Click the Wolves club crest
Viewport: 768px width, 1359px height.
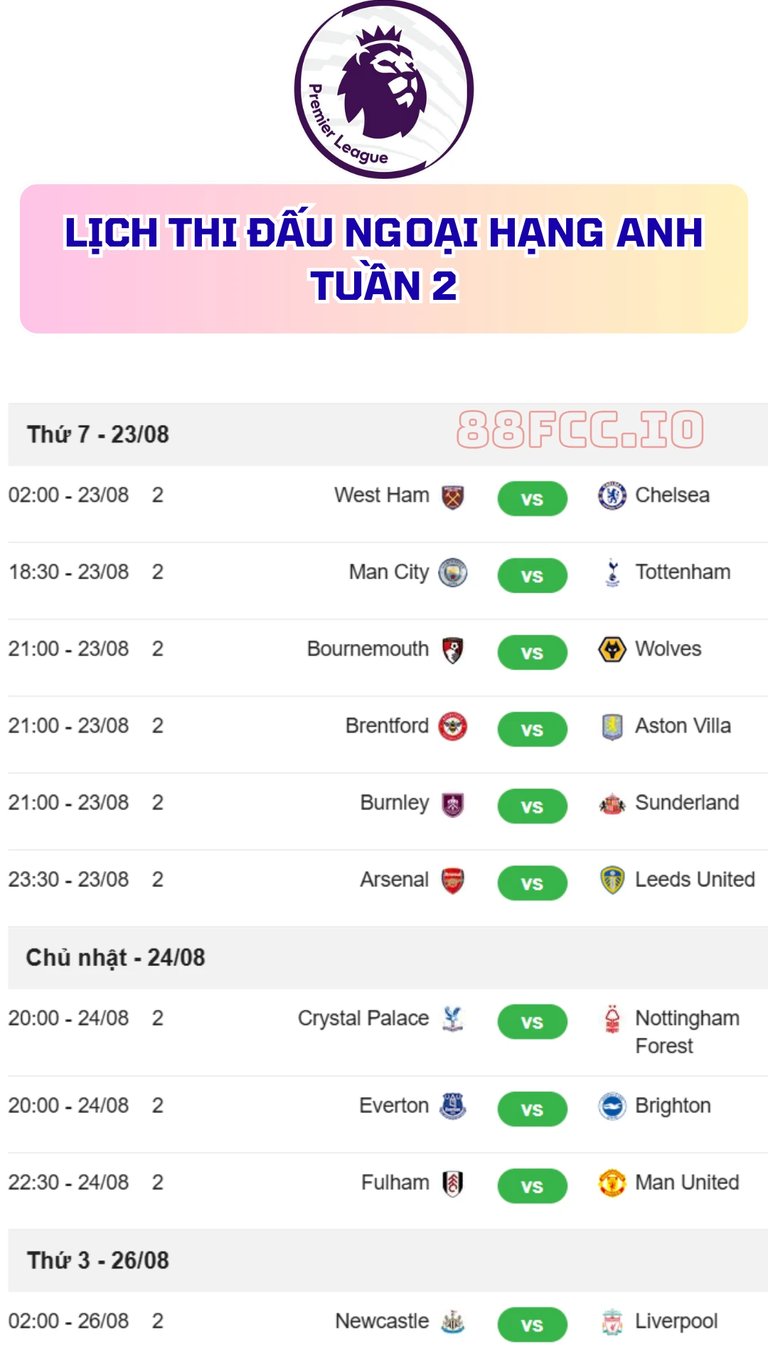pyautogui.click(x=612, y=650)
